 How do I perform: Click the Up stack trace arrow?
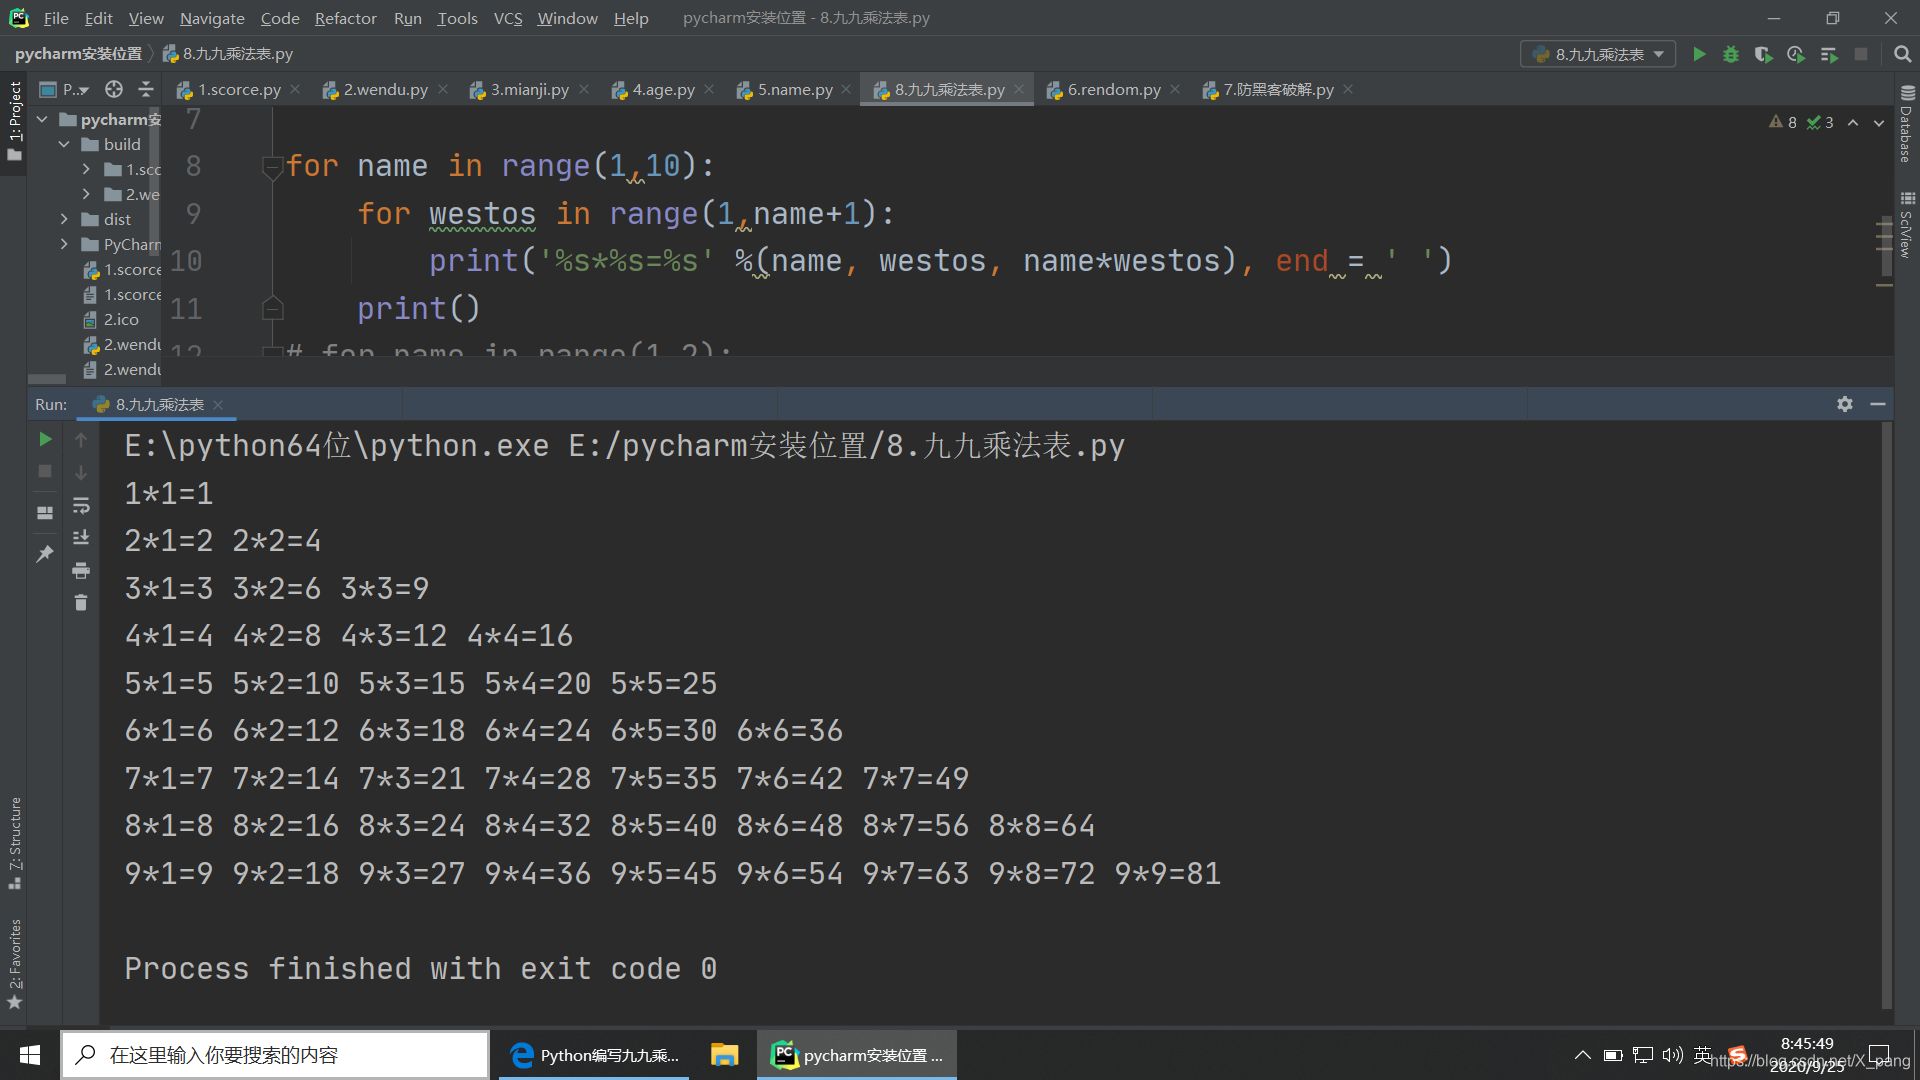coord(81,439)
